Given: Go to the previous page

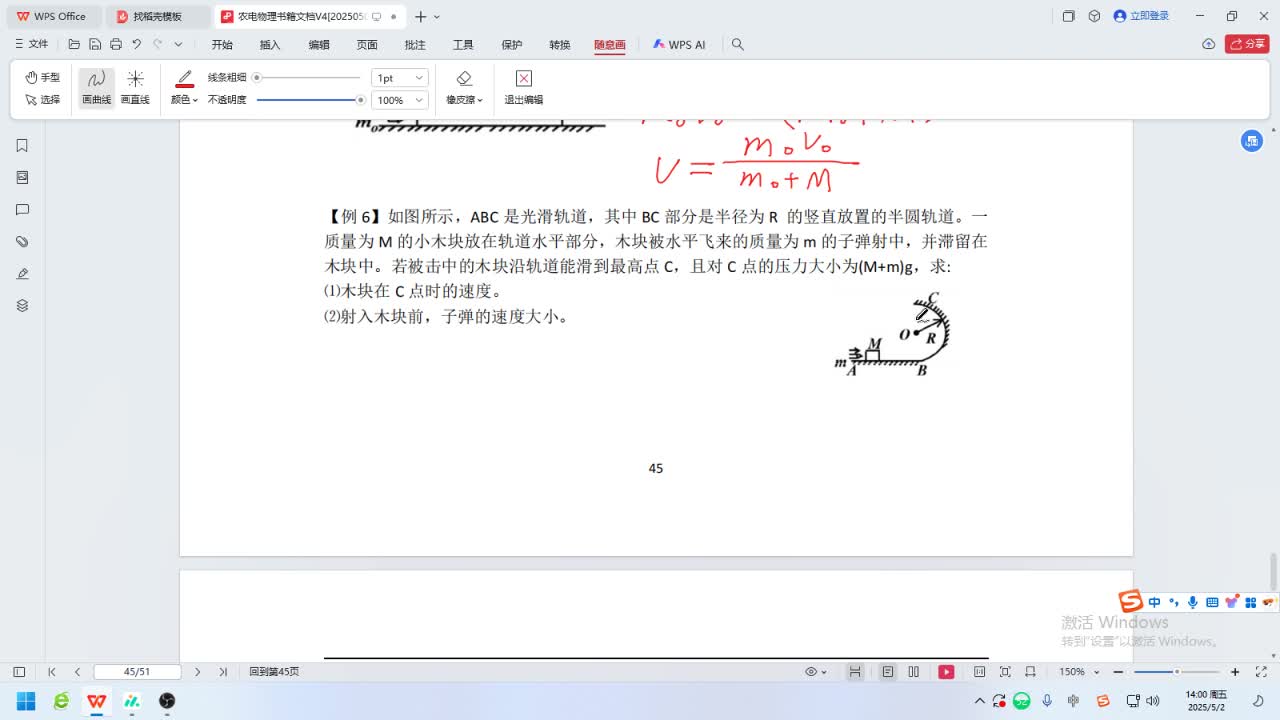Looking at the screenshot, I should coord(77,672).
